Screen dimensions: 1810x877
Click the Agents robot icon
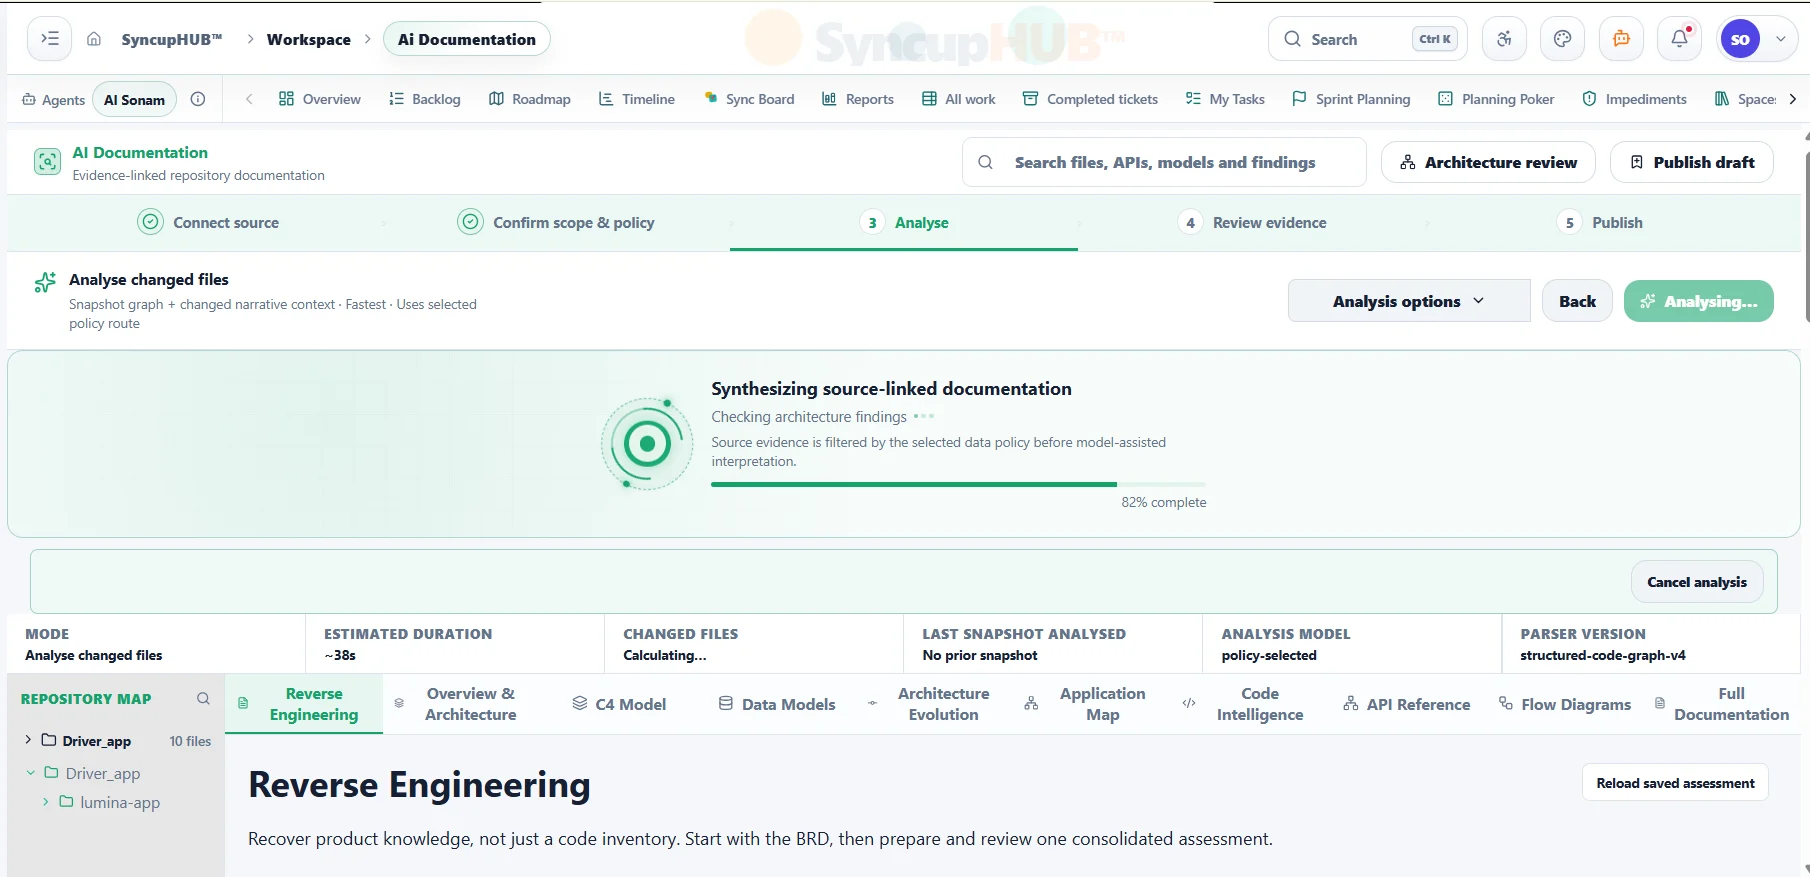click(29, 99)
